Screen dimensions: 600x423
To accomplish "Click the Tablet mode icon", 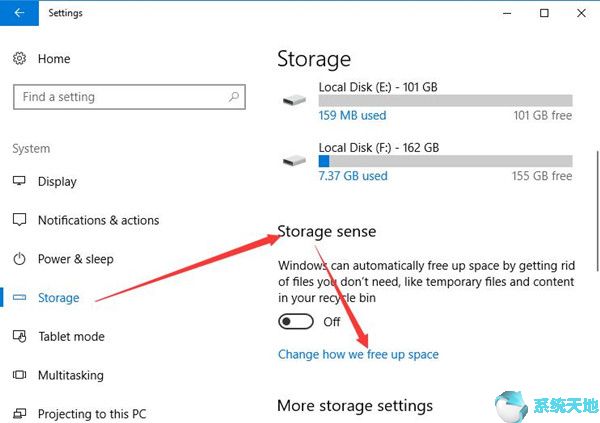I will point(20,337).
